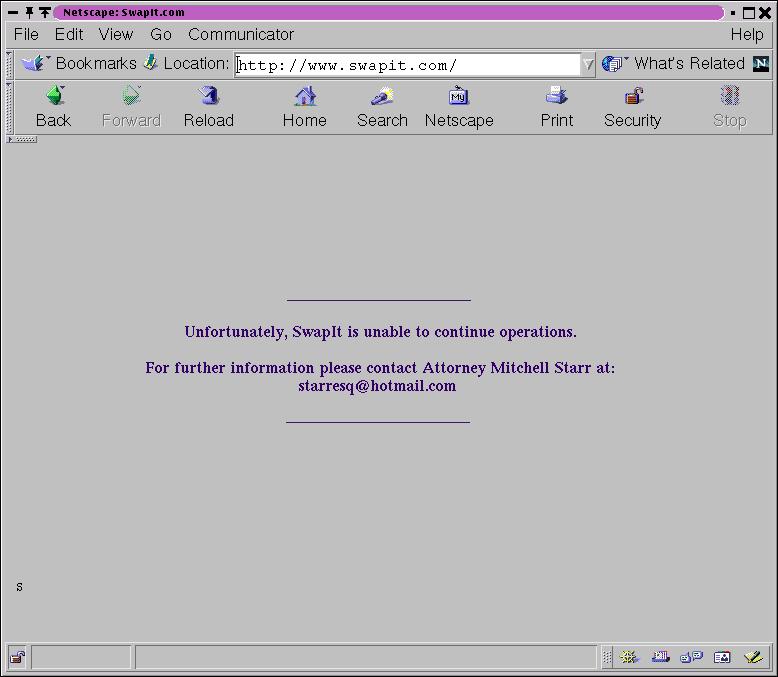
Task: Minimize the Netscape window with dot button
Action: (733, 13)
